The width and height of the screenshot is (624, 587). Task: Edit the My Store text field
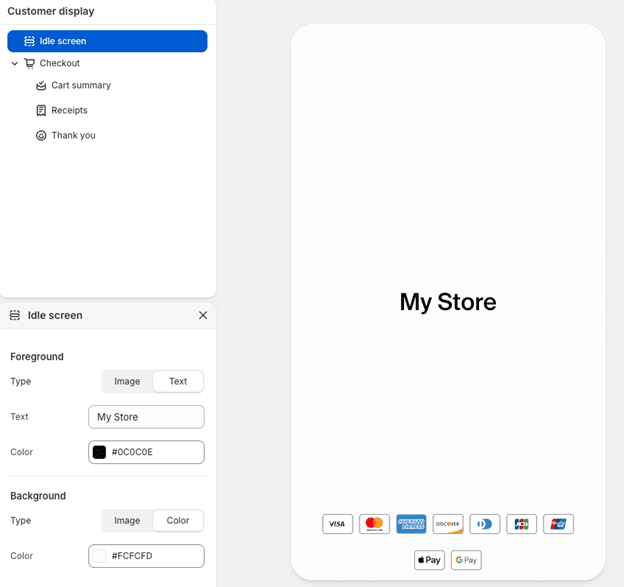point(146,417)
